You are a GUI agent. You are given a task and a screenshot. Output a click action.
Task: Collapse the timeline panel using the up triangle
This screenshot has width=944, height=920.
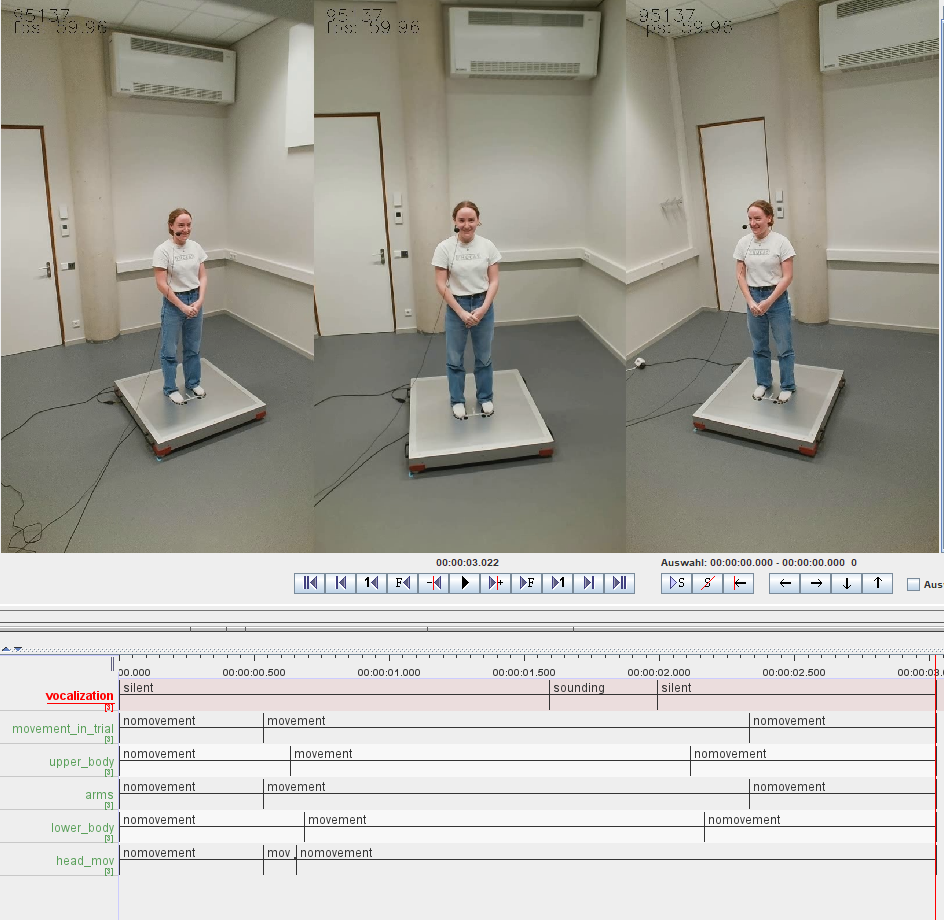(x=6, y=649)
